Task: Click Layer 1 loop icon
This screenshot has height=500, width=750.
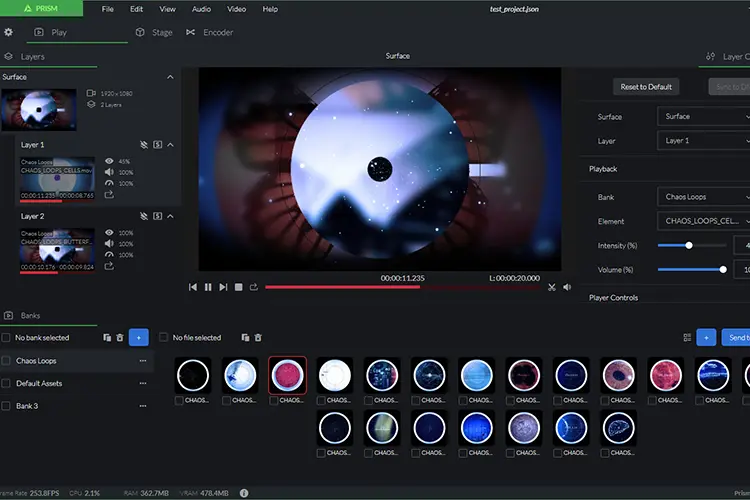Action: [x=109, y=195]
